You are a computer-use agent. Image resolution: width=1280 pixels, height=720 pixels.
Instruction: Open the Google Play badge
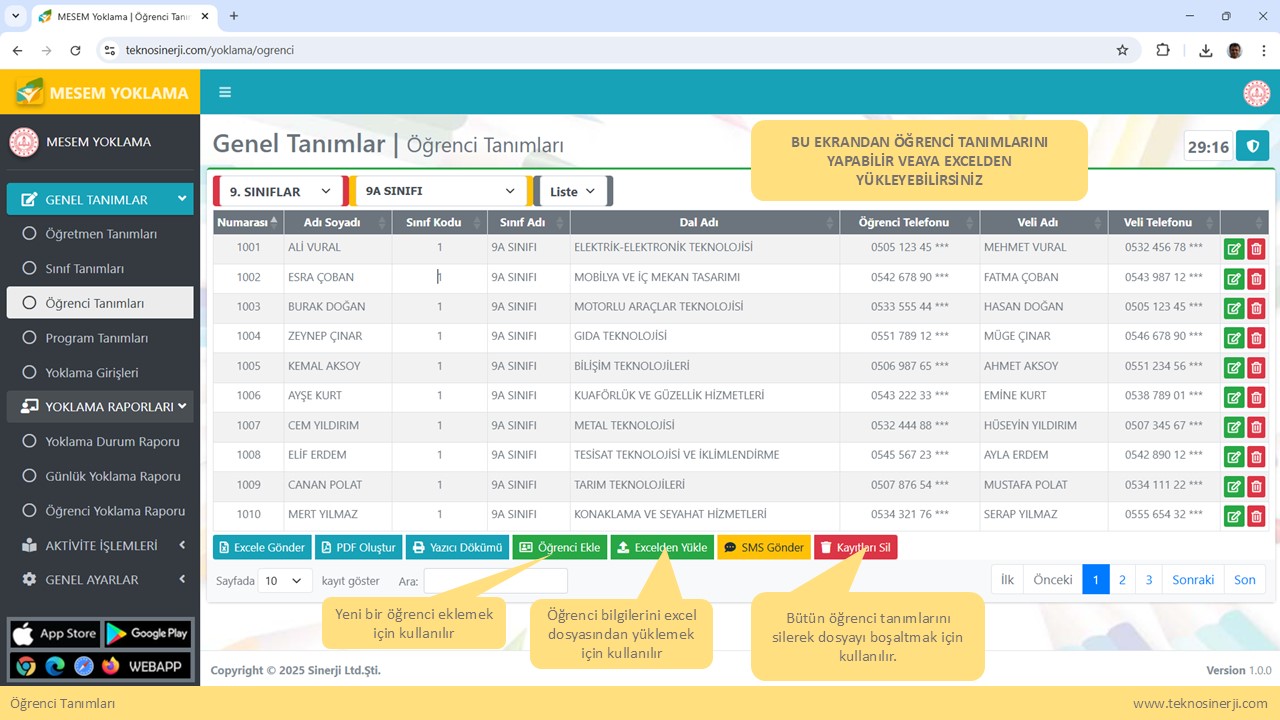click(147, 633)
